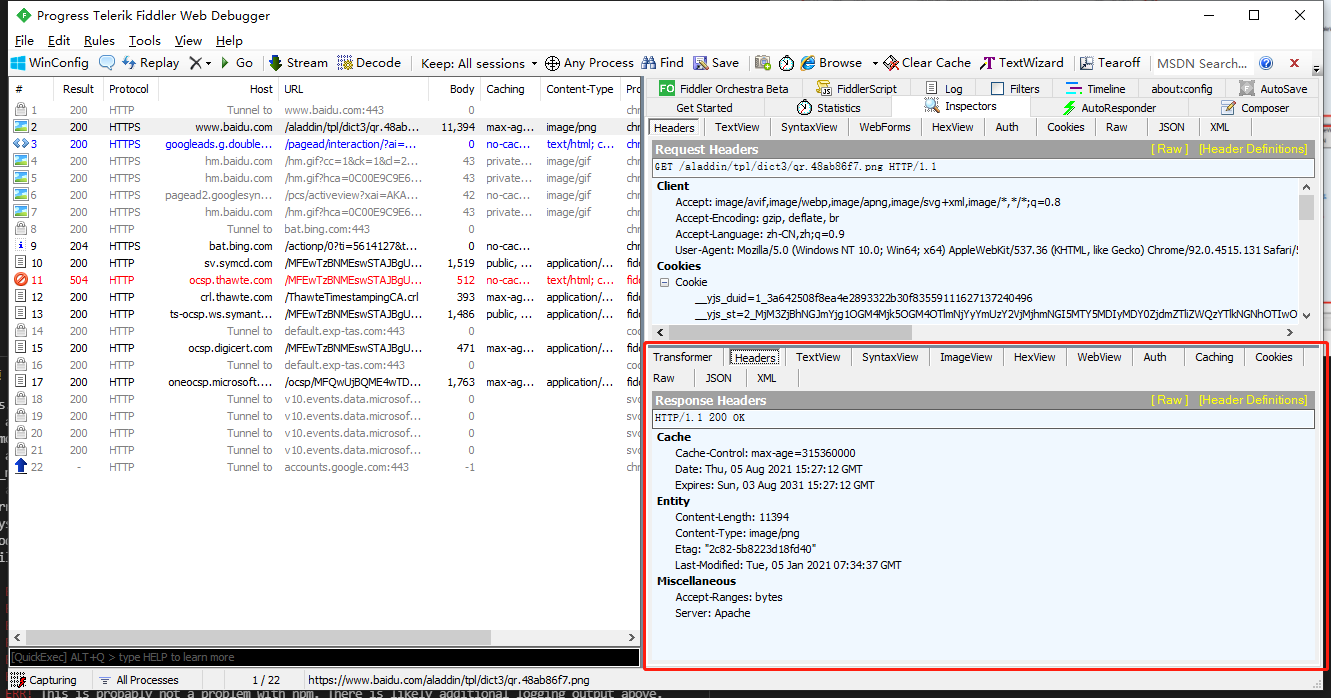
Task: Select the Any Process target tool
Action: point(589,63)
